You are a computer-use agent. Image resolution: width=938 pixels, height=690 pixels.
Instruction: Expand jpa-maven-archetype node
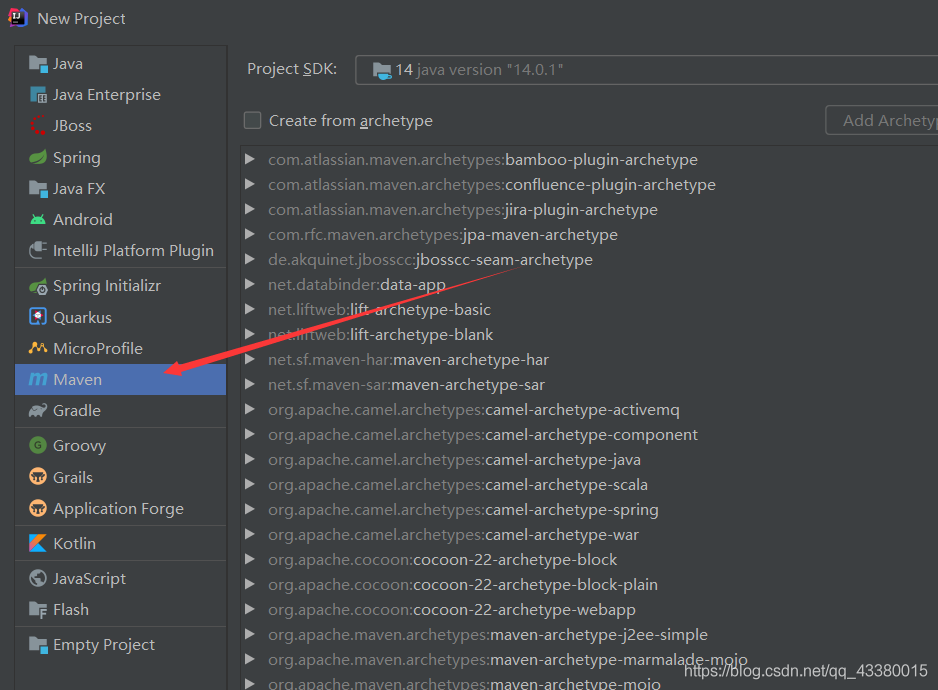[250, 234]
